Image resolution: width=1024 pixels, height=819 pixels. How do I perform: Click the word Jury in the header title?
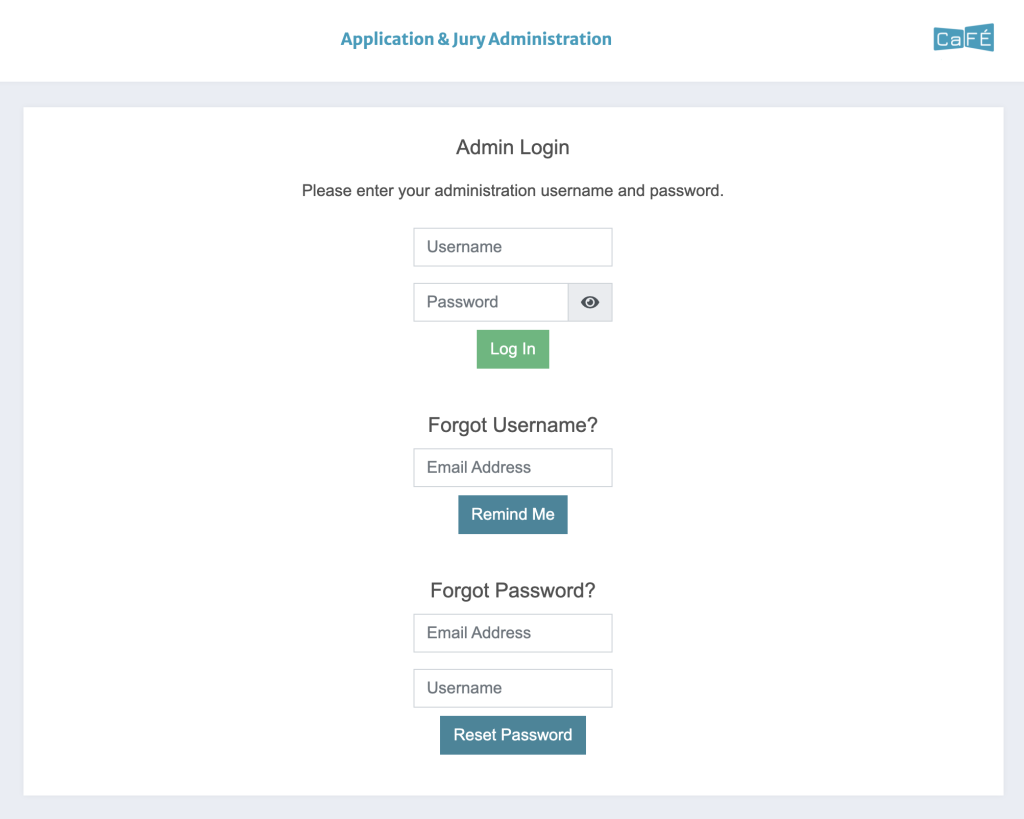point(468,39)
